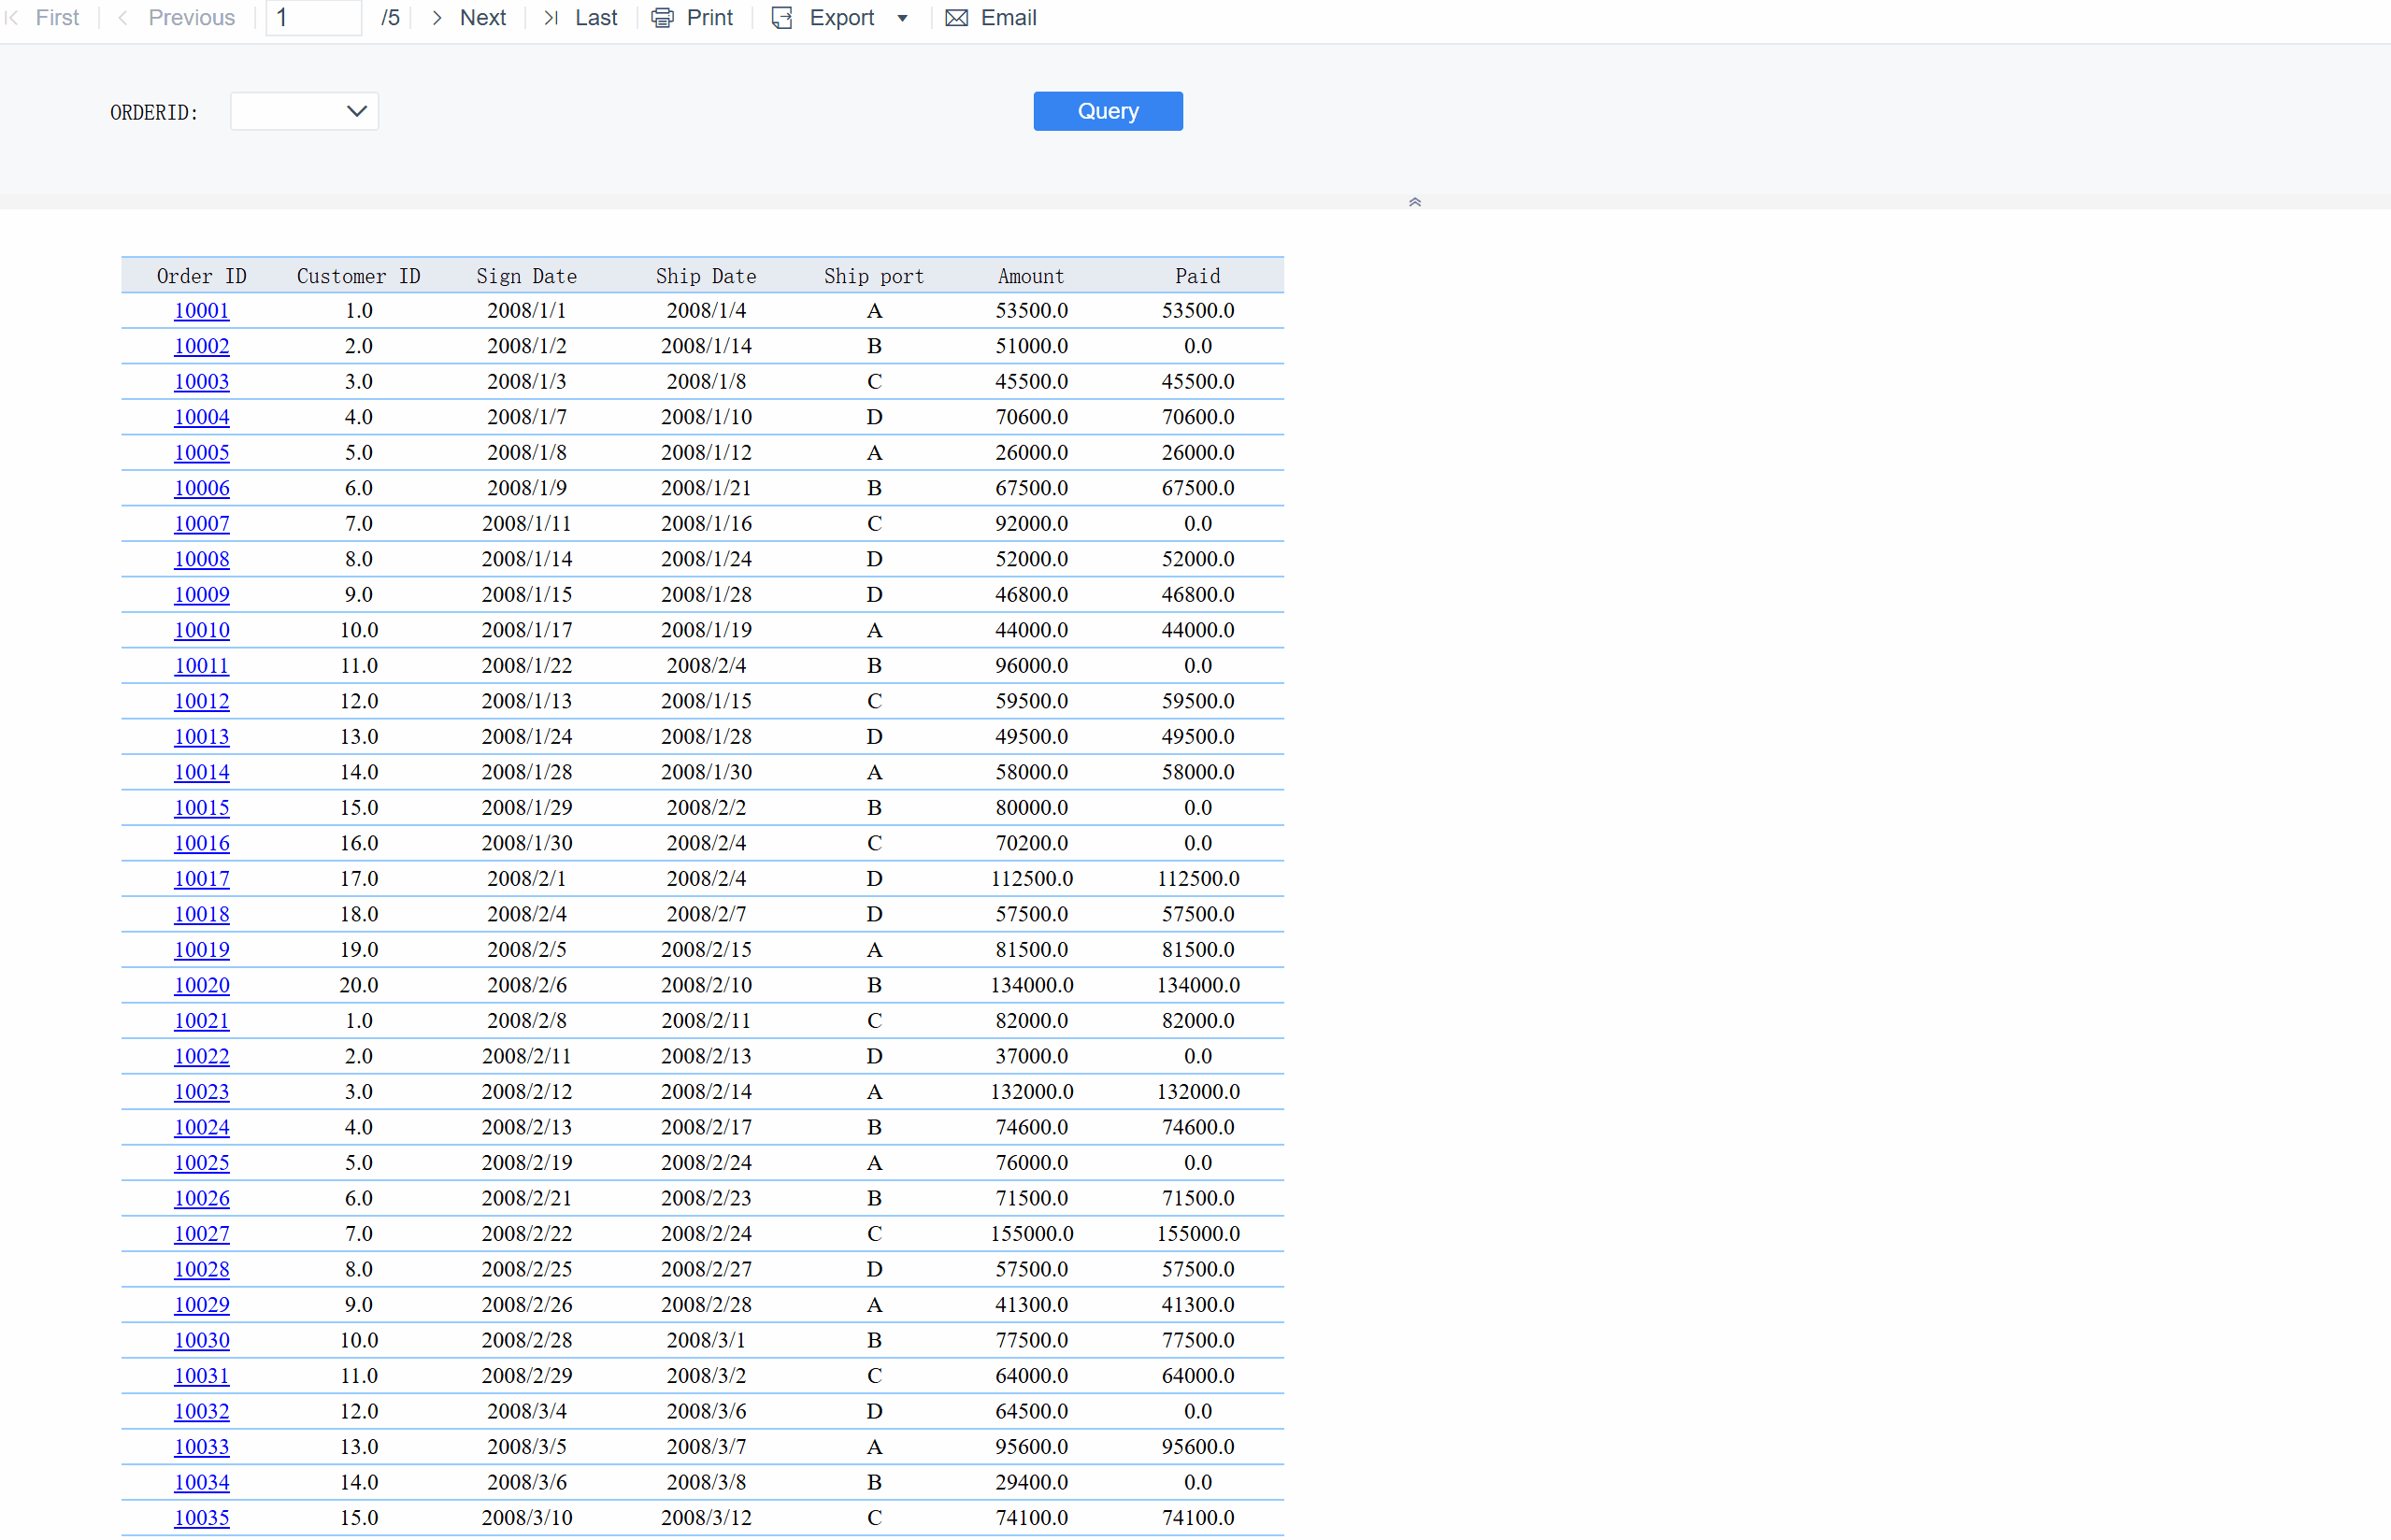Screen dimensions: 2391x1540
Task: Click the Export document icon
Action: pos(782,18)
